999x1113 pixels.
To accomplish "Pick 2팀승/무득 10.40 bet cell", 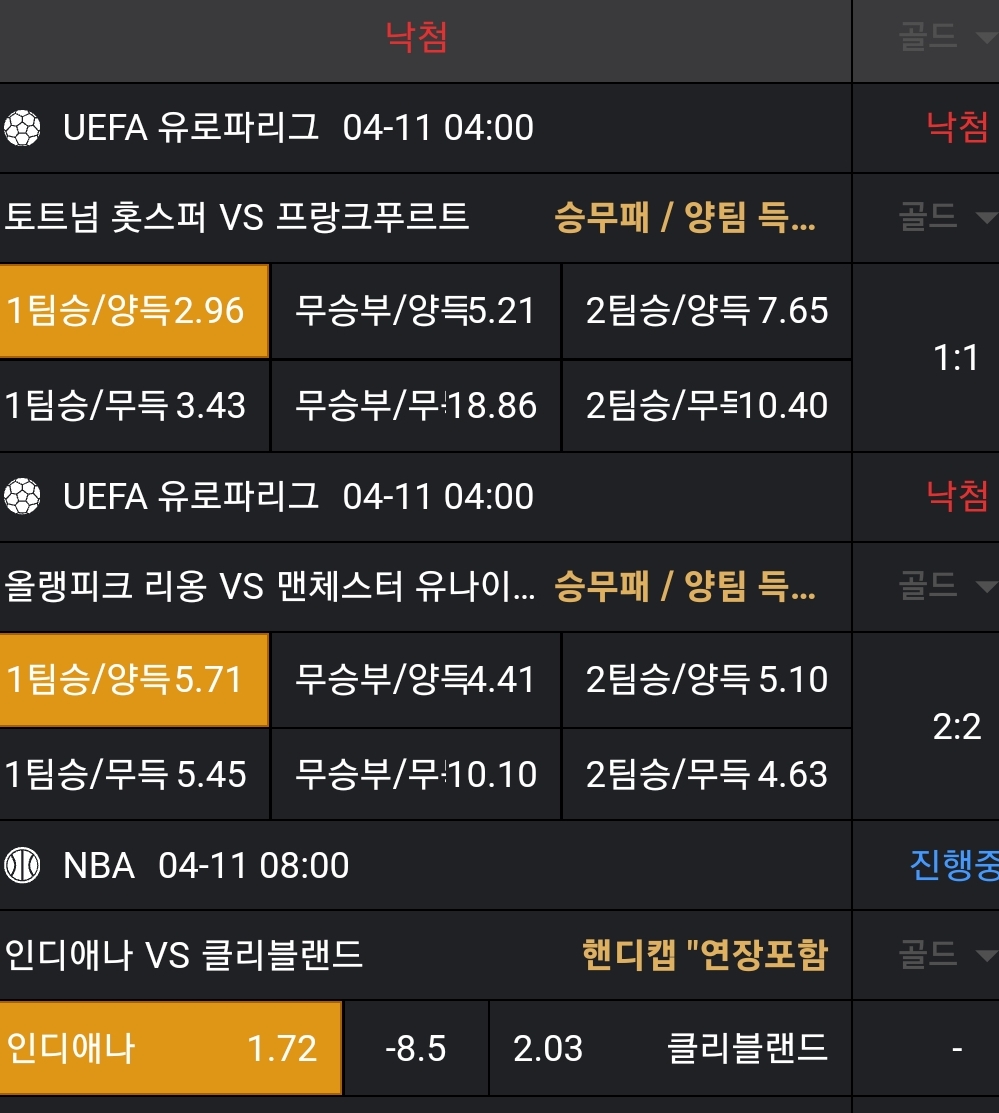I will [707, 406].
